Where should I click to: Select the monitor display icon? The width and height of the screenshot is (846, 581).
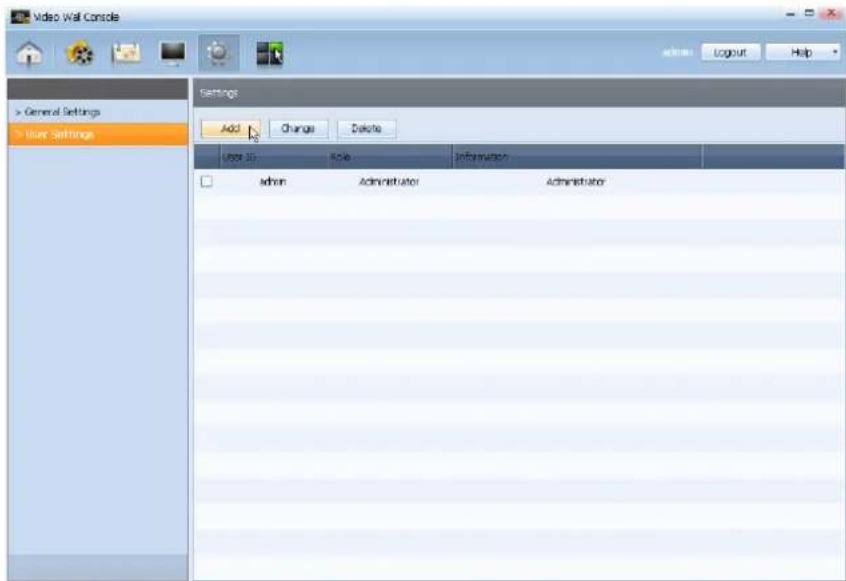173,53
